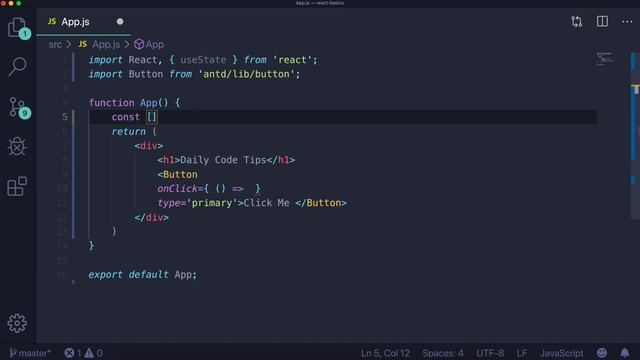
Task: Click the vertical scrollbar of editor
Action: pos(635,135)
